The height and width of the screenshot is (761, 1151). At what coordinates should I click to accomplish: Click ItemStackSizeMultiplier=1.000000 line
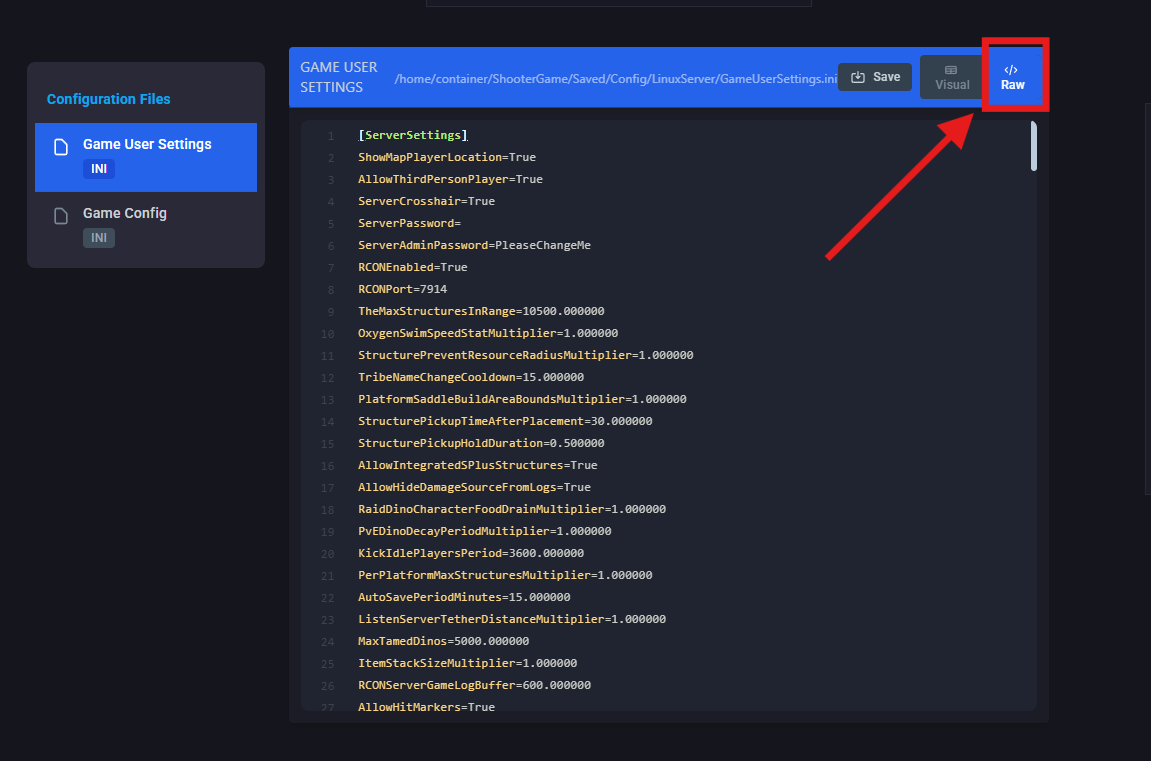click(468, 663)
